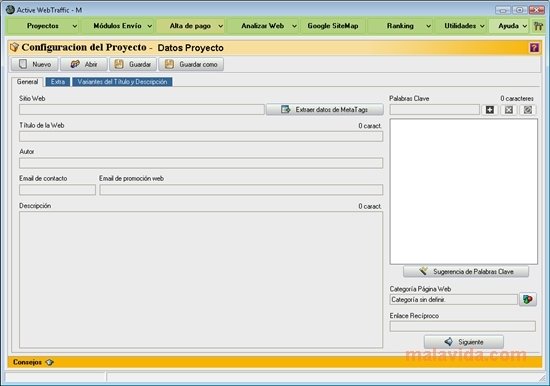The image size is (550, 386).
Task: Open the Módulos Envío menu
Action: coord(118,26)
